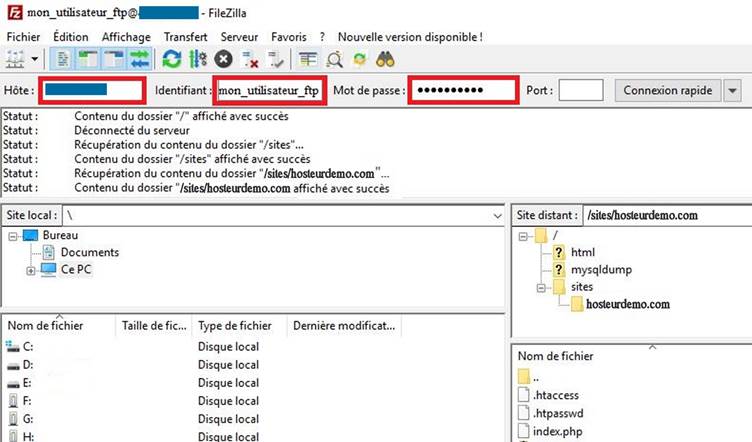Open the Site Manager dropdown arrow
Image resolution: width=752 pixels, height=442 pixels.
(35, 59)
